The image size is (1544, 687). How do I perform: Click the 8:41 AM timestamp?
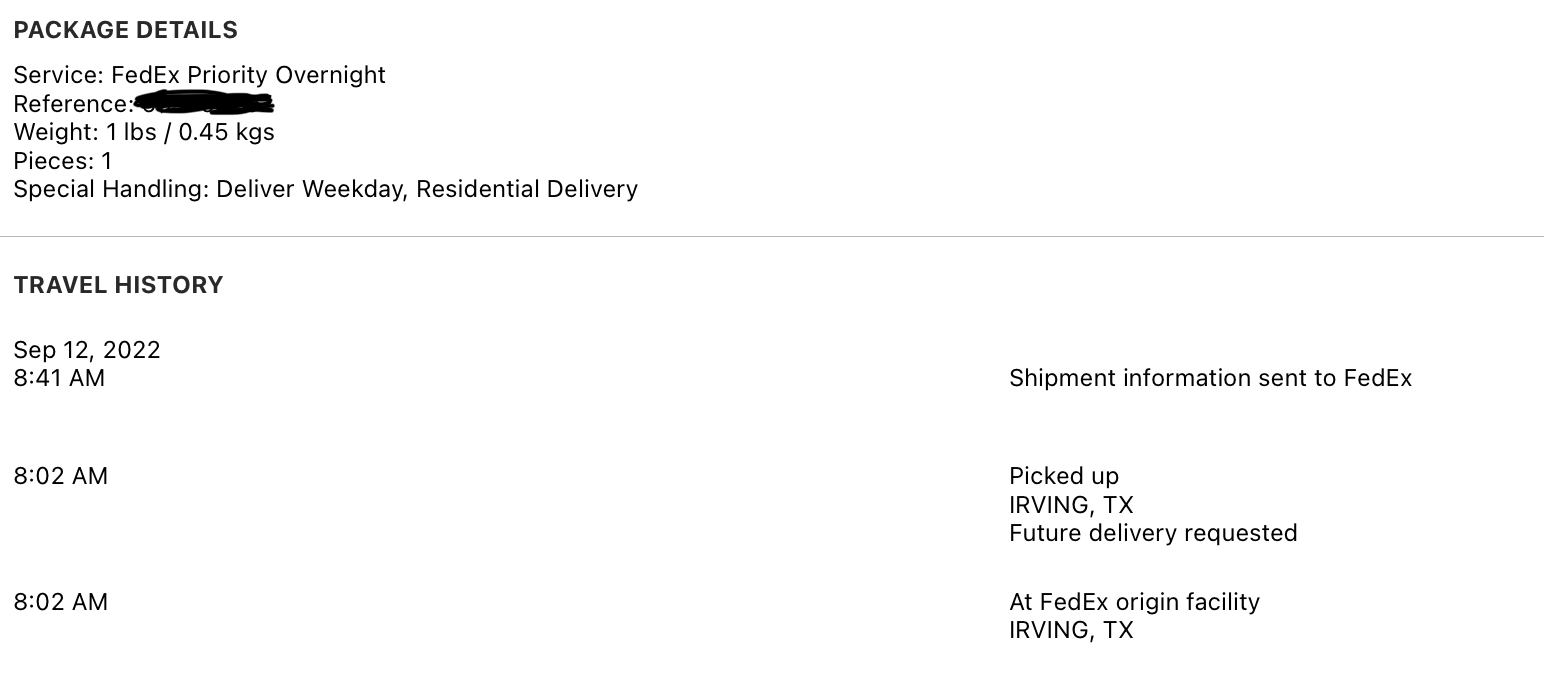click(59, 378)
